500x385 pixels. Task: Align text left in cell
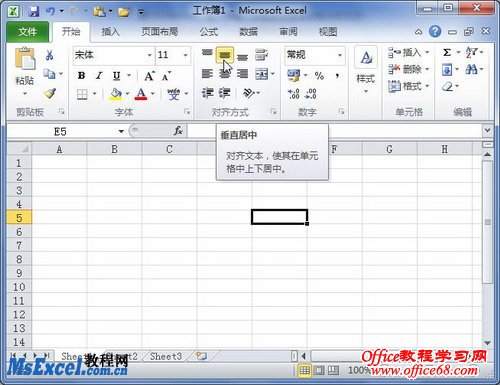(207, 74)
